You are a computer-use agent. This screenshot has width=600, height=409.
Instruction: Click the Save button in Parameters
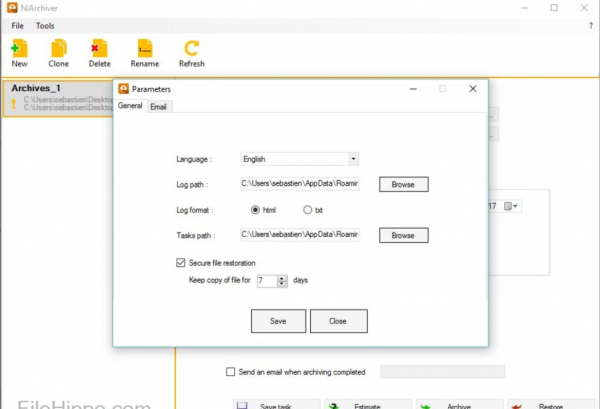coord(278,321)
